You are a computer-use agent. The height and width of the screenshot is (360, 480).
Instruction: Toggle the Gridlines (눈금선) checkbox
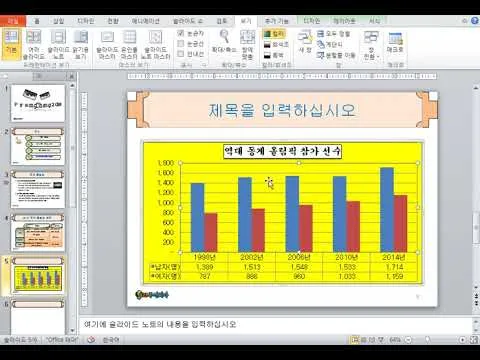coord(191,44)
